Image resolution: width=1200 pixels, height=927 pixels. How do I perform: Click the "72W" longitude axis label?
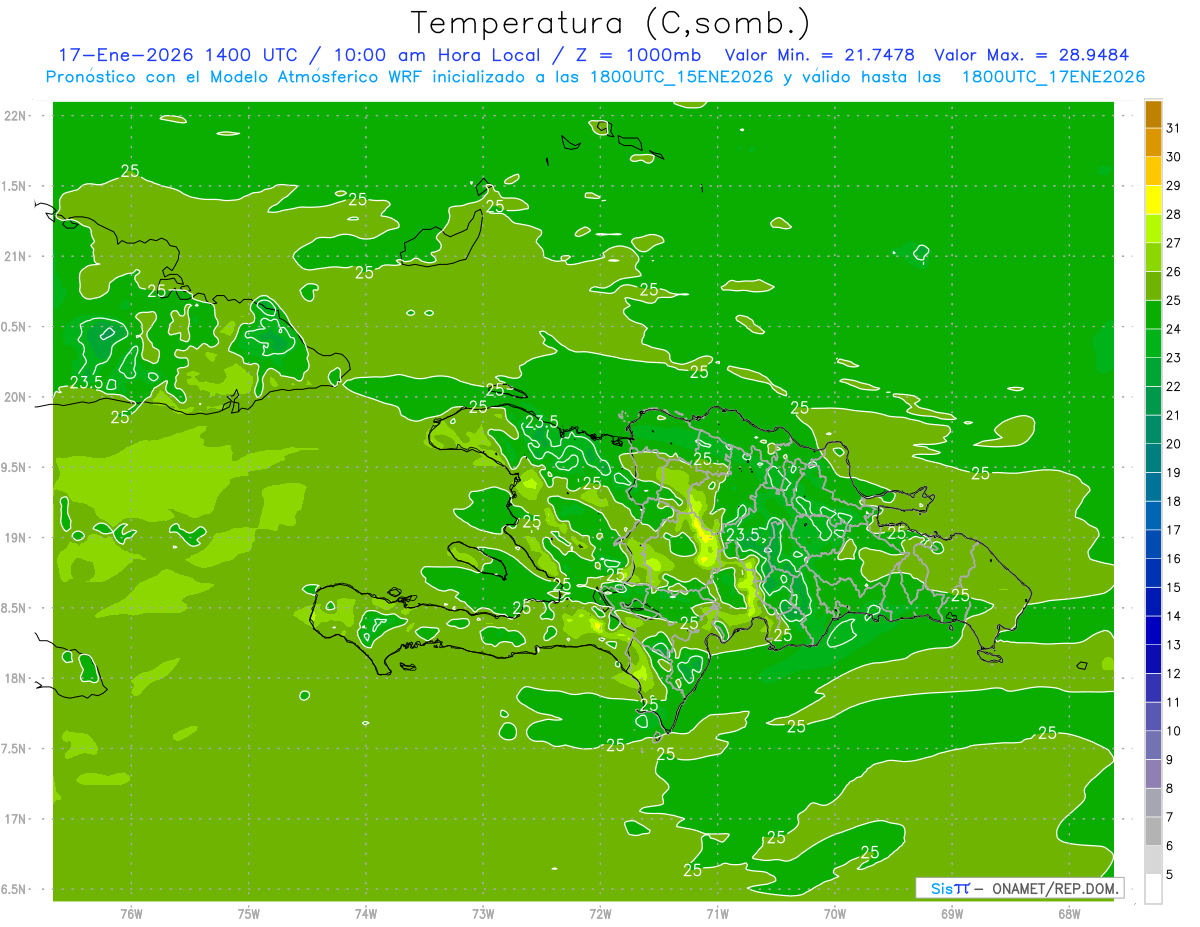click(600, 913)
